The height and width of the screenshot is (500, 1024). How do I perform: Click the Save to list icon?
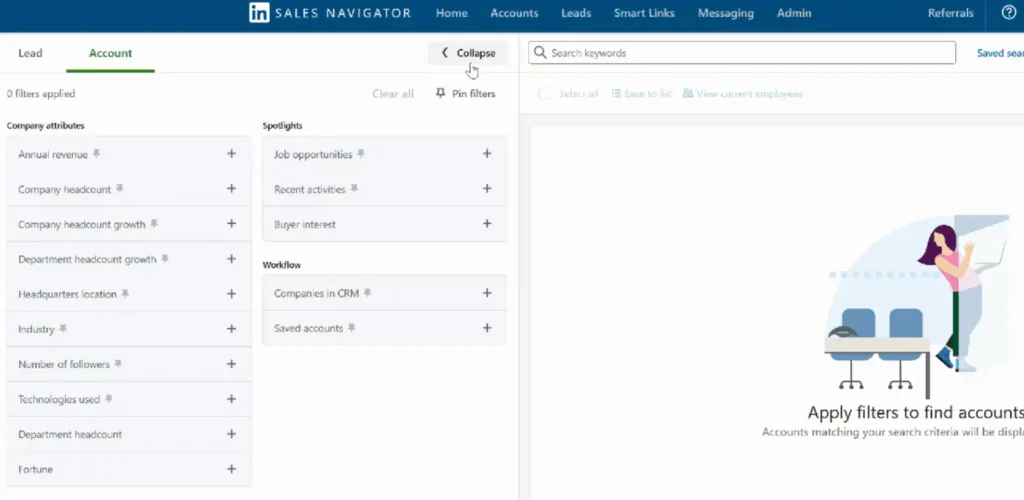coord(616,93)
